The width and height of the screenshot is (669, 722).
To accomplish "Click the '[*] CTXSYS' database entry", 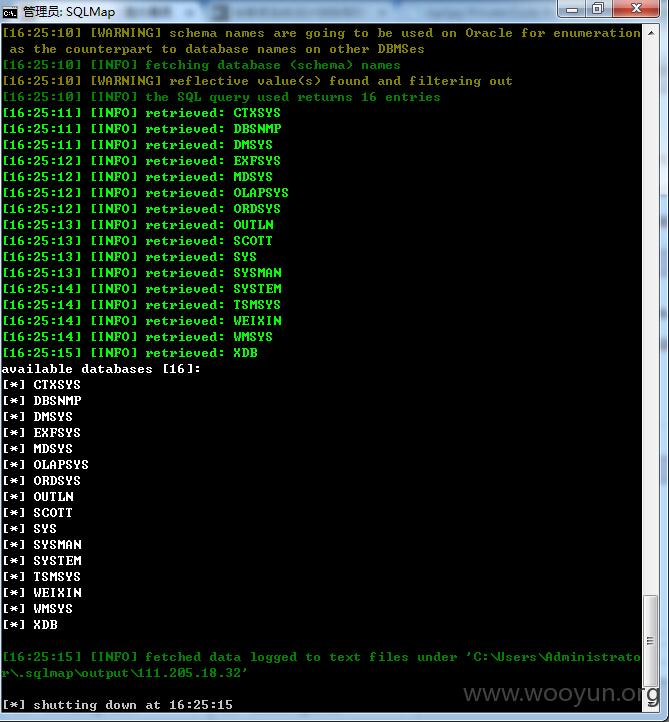I will [41, 385].
